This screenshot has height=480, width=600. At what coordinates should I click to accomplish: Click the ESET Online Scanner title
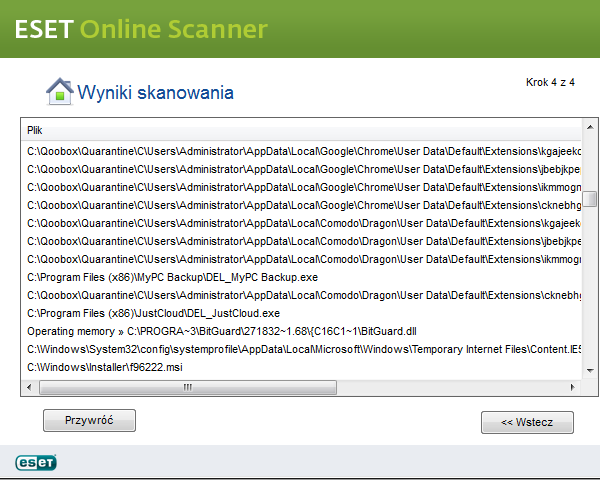(x=141, y=29)
